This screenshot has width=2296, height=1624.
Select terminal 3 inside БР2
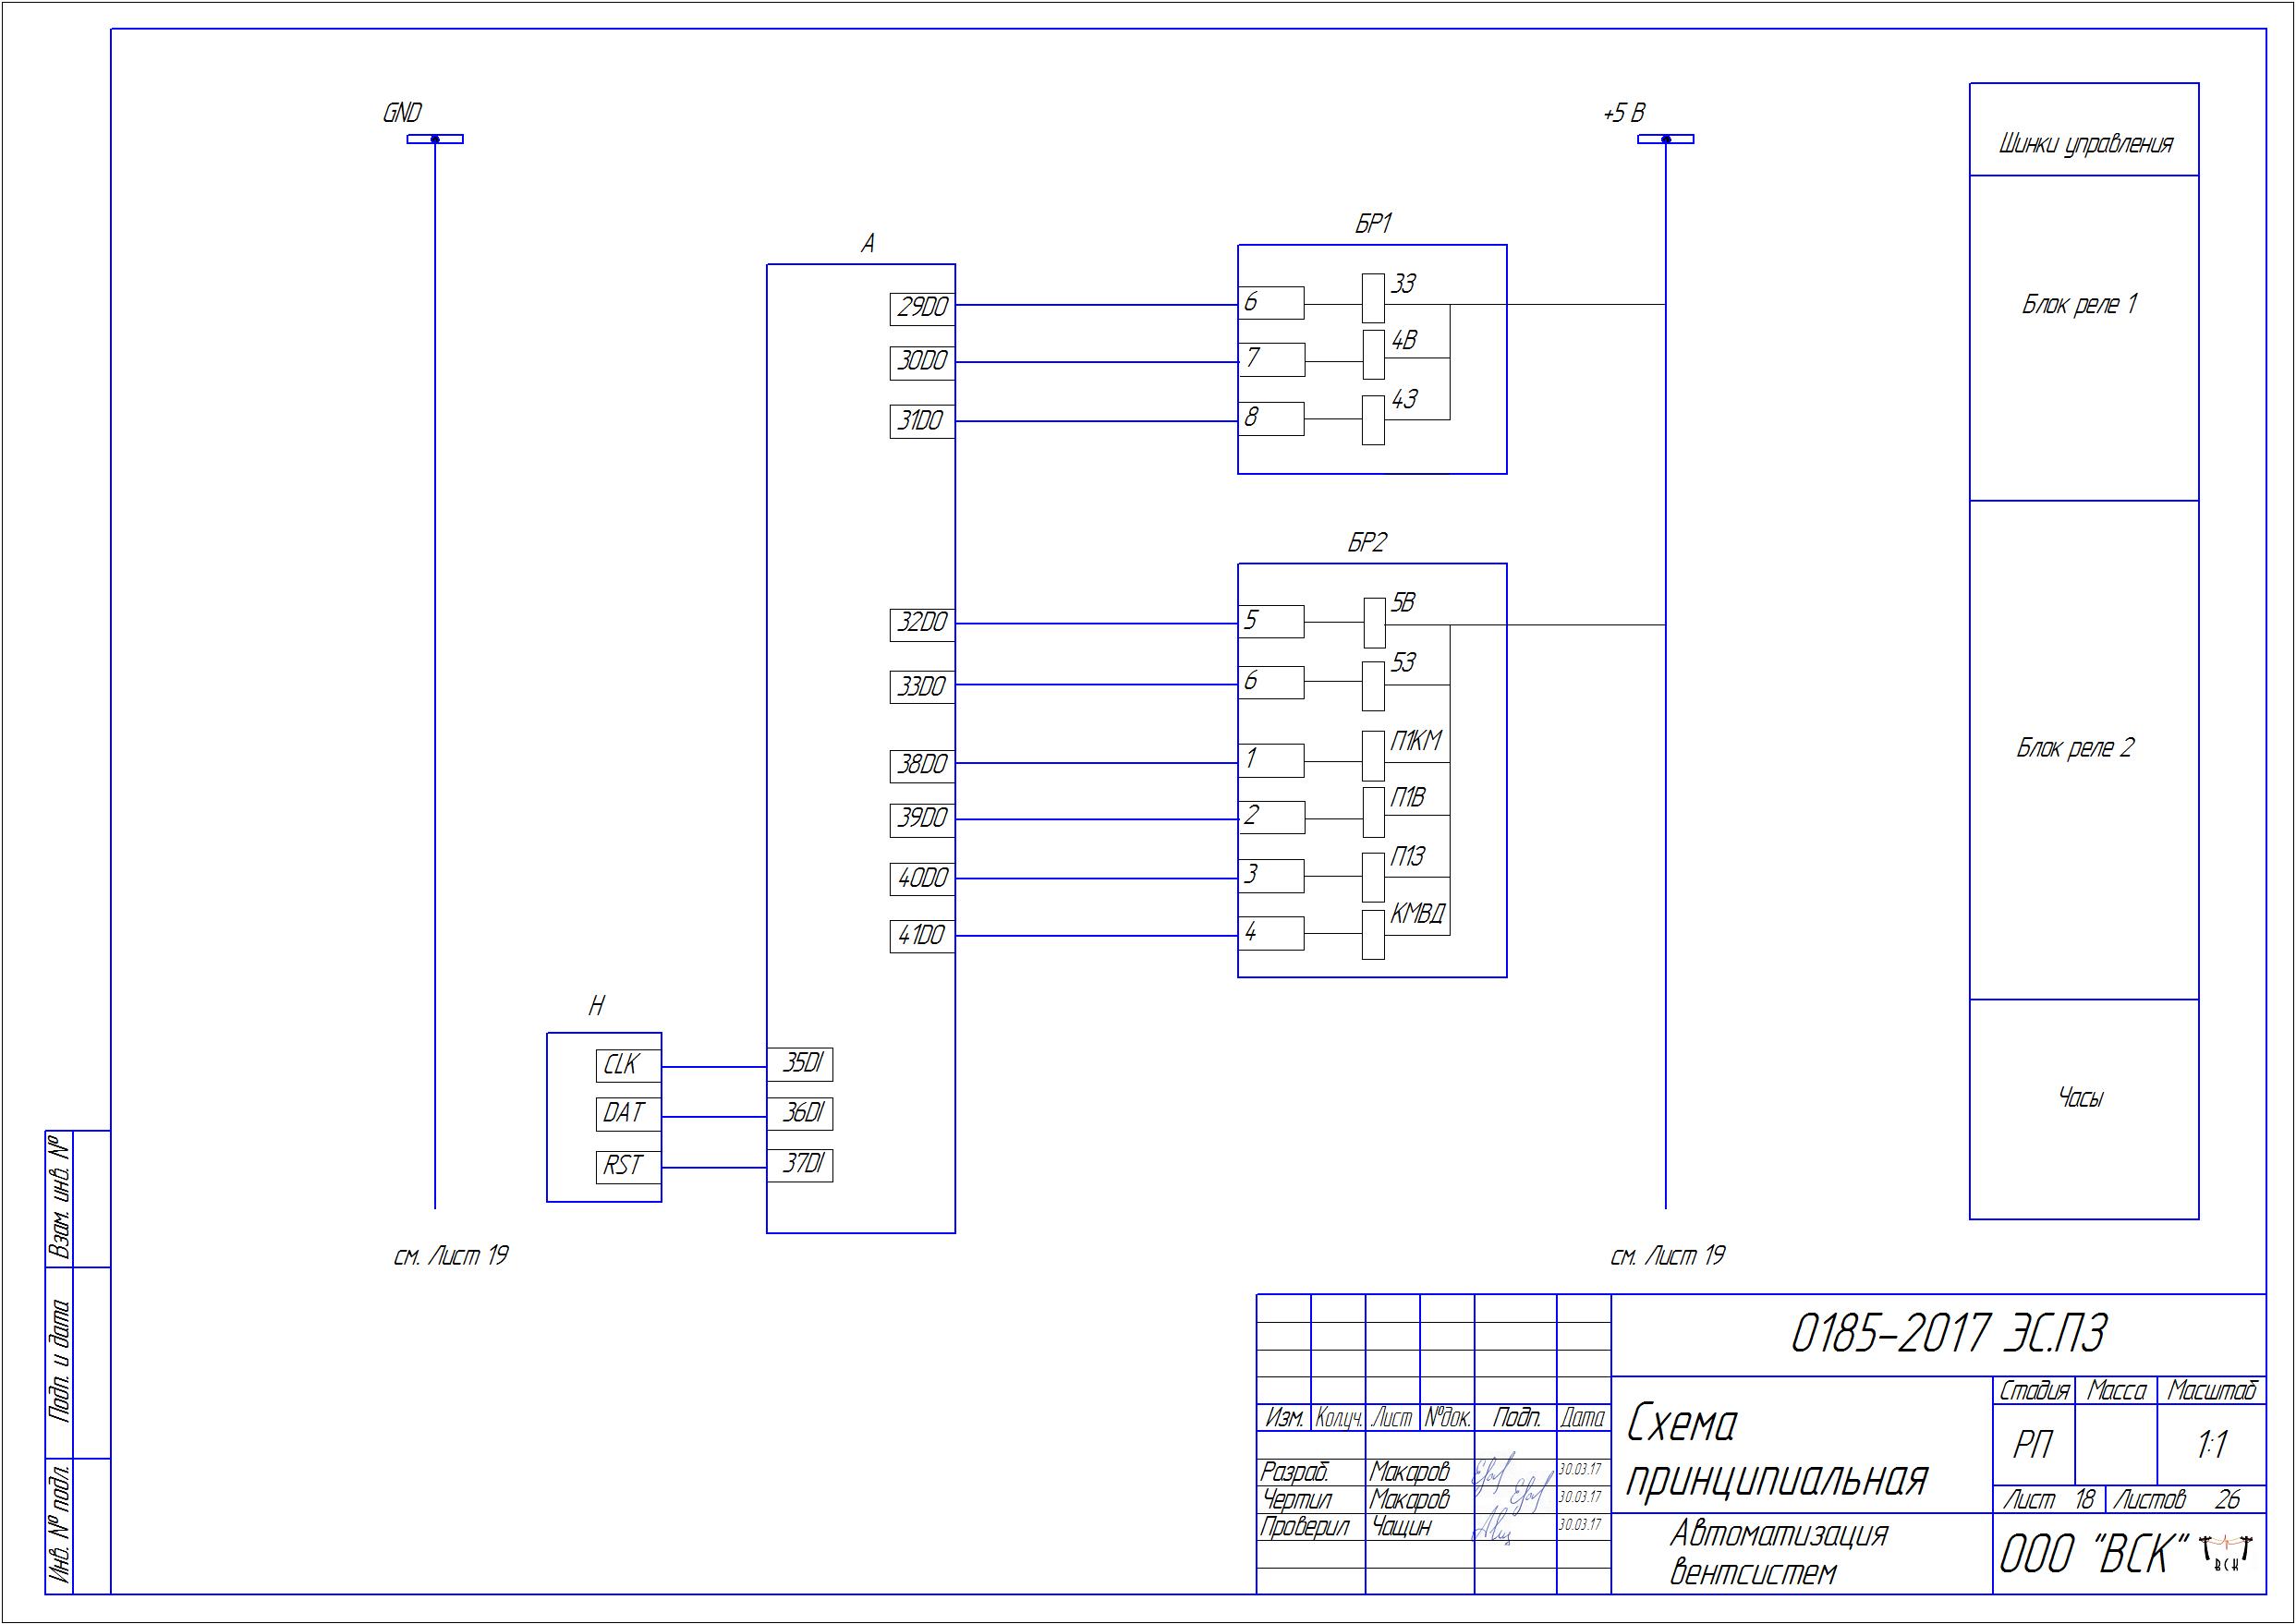tap(1271, 876)
